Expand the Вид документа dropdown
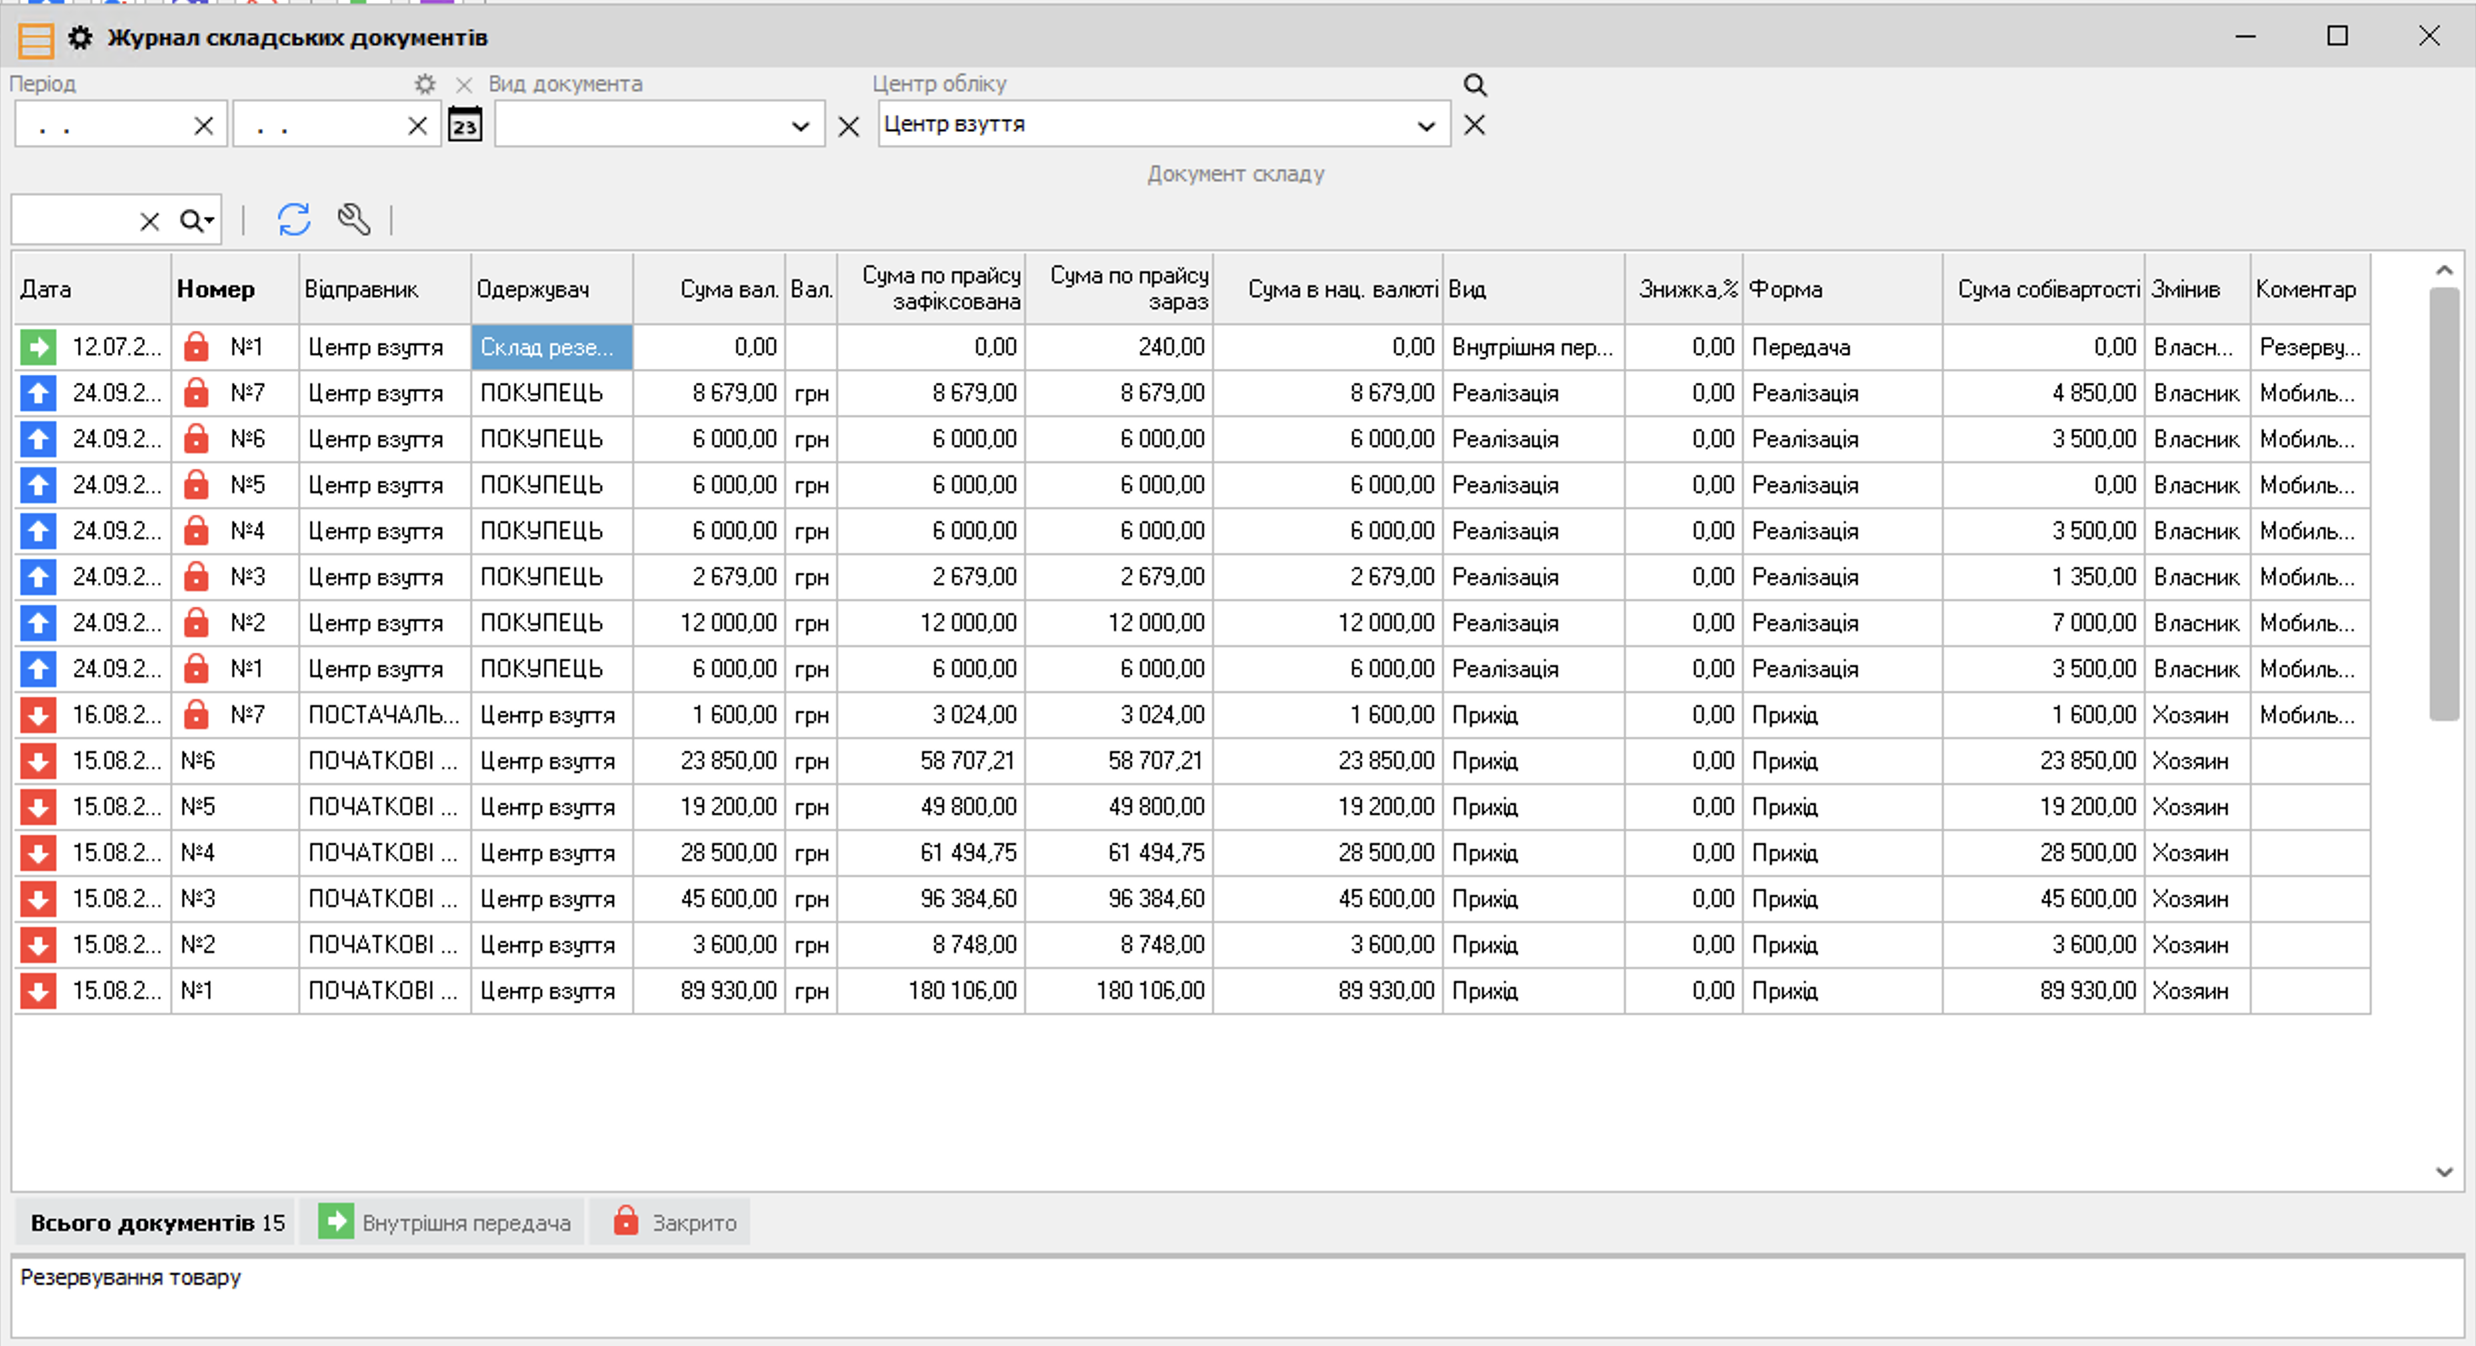The height and width of the screenshot is (1346, 2476). click(x=800, y=126)
